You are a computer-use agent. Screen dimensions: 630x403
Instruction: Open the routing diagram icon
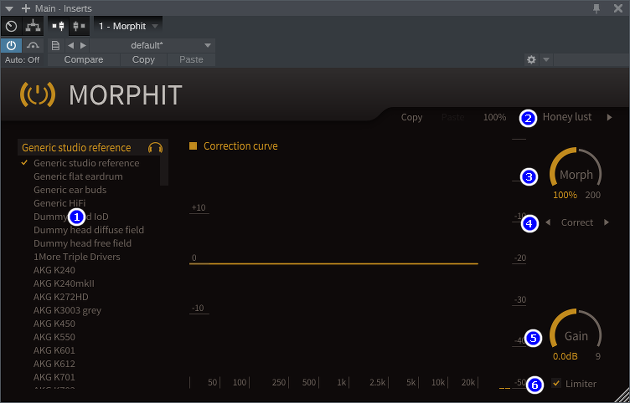[x=33, y=27]
